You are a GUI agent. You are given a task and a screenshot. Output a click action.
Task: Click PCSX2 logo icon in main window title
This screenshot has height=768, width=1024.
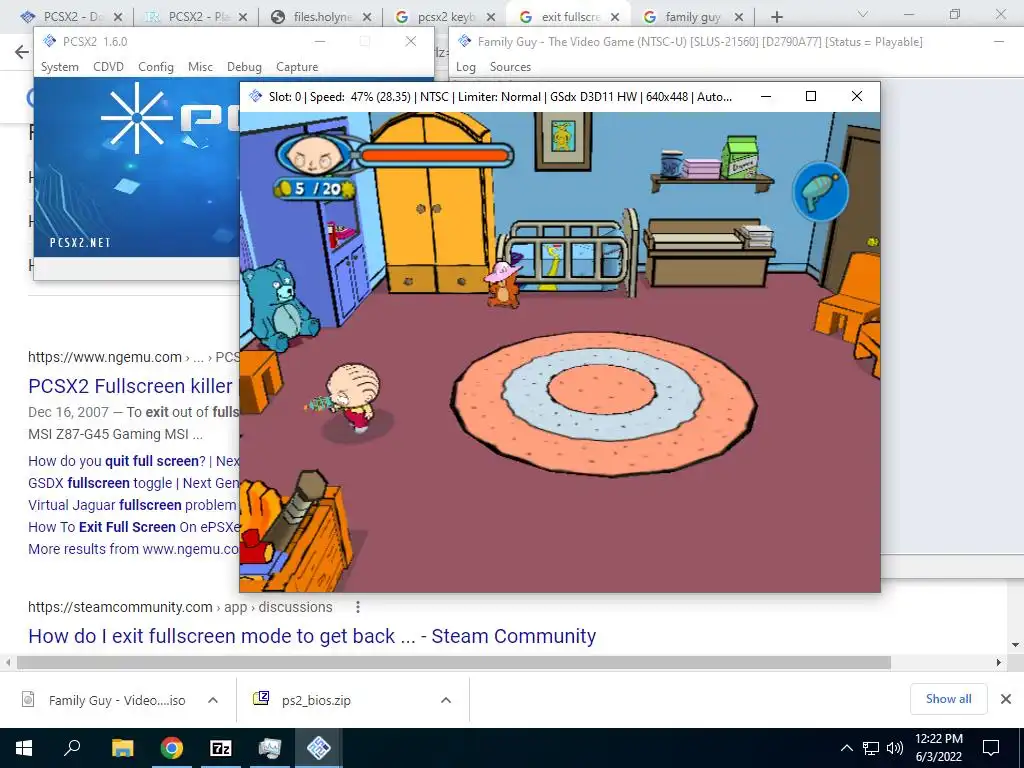click(49, 41)
